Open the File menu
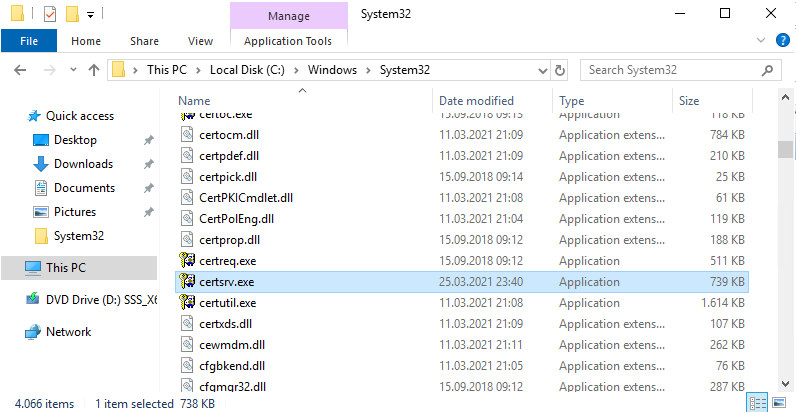This screenshot has height=412, width=796. pyautogui.click(x=29, y=41)
